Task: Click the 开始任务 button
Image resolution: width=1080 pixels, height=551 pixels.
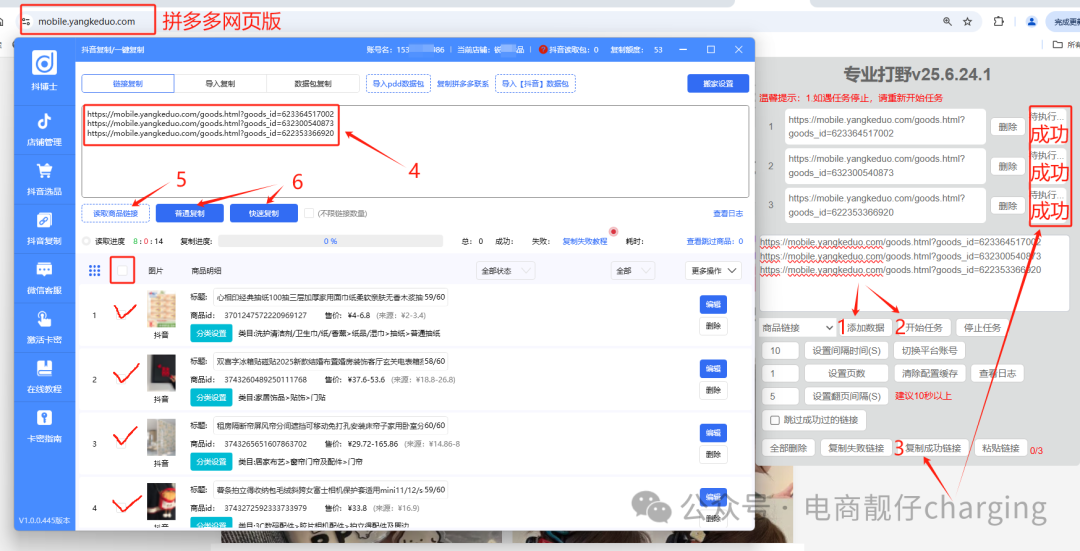Action: coord(924,328)
